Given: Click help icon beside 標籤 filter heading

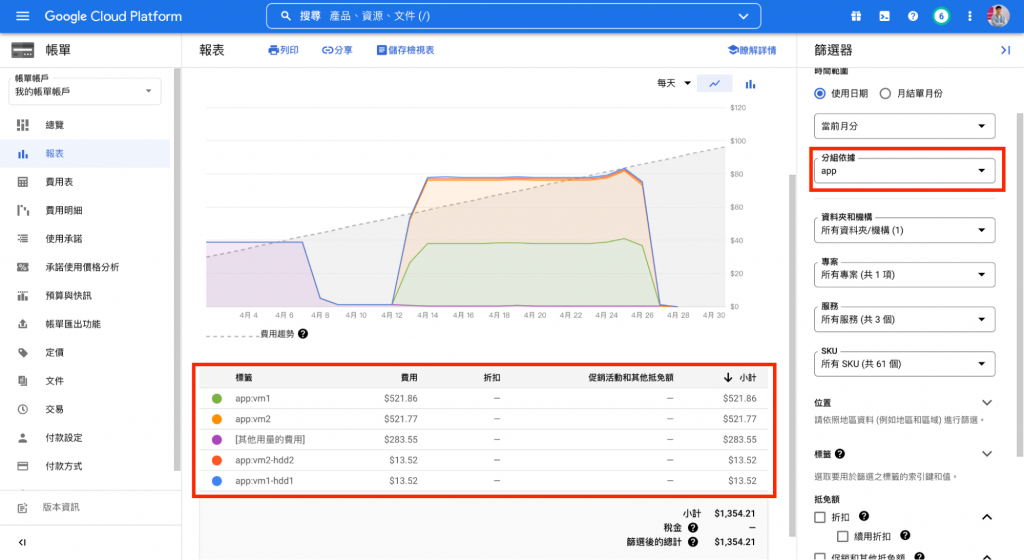Looking at the screenshot, I should click(x=840, y=454).
